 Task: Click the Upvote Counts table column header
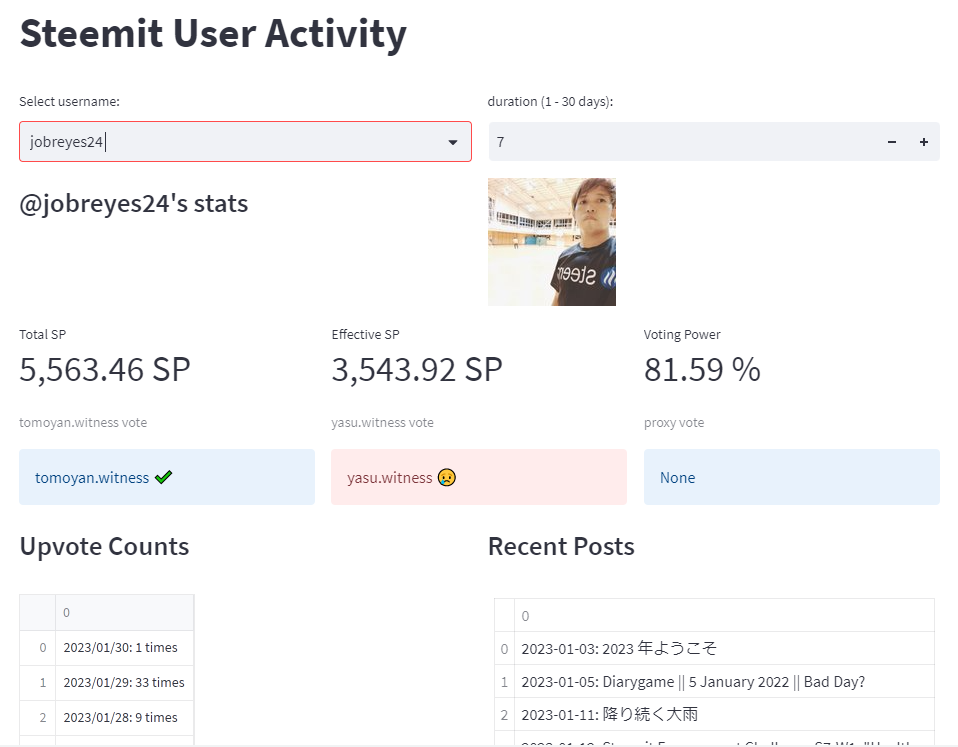pos(124,612)
